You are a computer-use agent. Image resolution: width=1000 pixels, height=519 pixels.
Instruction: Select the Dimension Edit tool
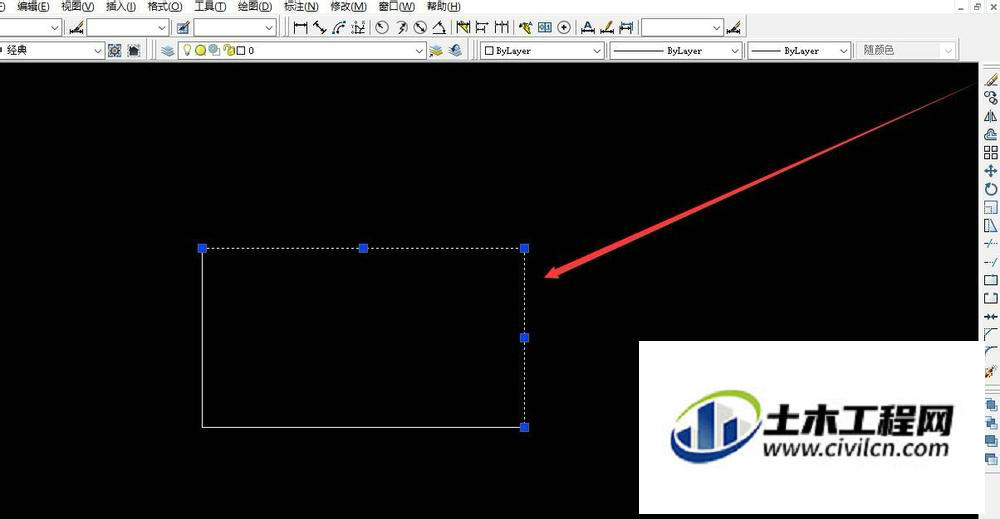(607, 27)
